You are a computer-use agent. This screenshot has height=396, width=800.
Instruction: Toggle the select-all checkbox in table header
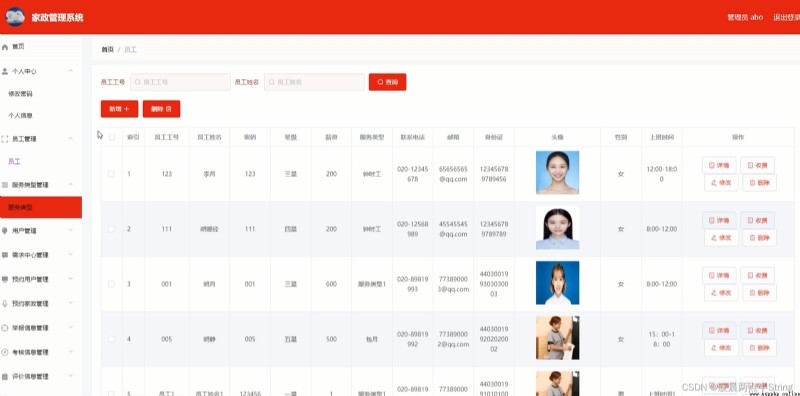(112, 137)
